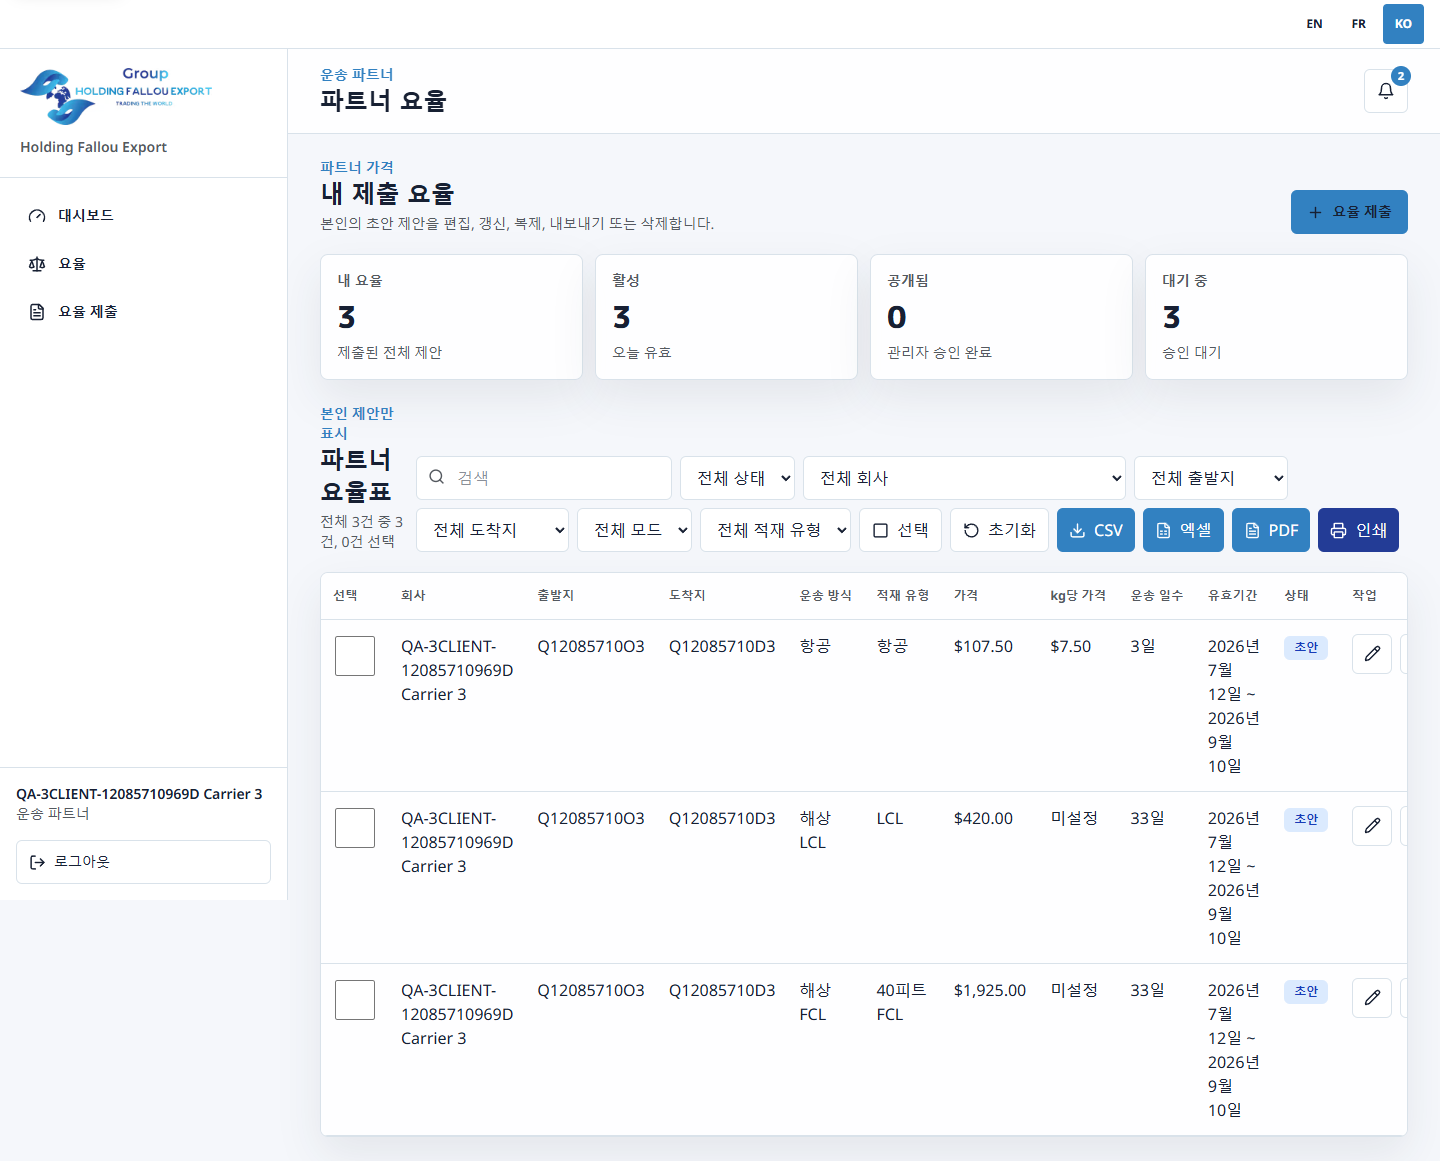Check the $420.00 rate row checkbox

(x=355, y=828)
